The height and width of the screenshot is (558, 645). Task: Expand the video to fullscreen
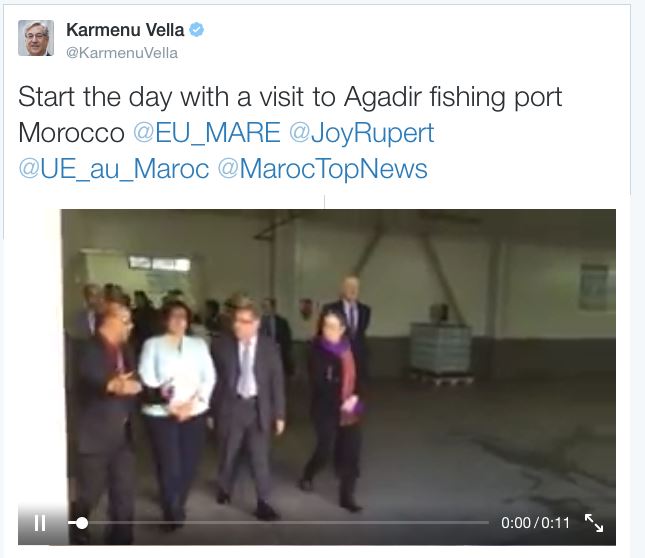tap(594, 523)
